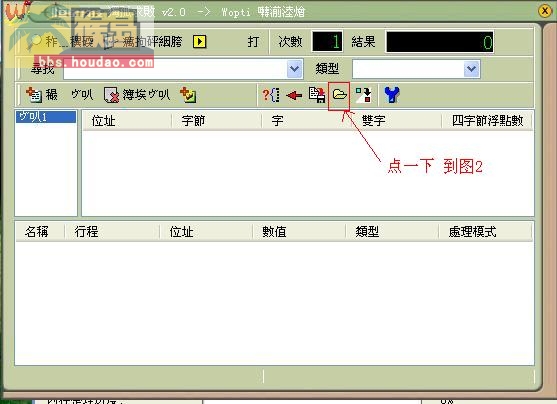Click the add-with-checkmark toolbar icon

[x=188, y=95]
